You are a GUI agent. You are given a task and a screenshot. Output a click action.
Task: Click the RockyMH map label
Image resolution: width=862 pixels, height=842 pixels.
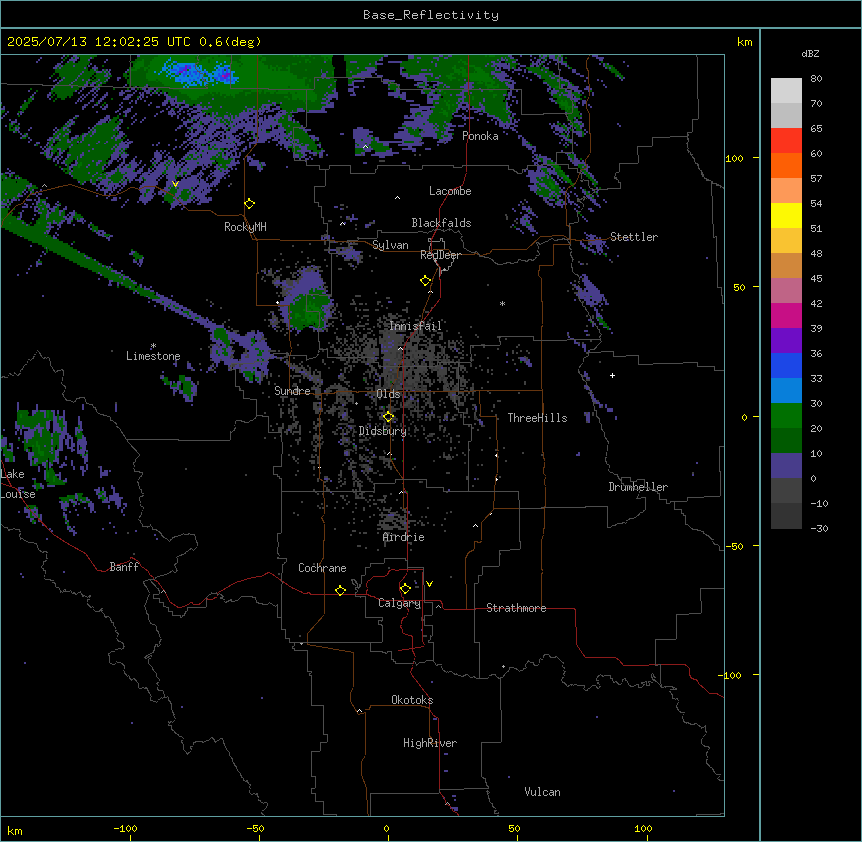[x=245, y=227]
